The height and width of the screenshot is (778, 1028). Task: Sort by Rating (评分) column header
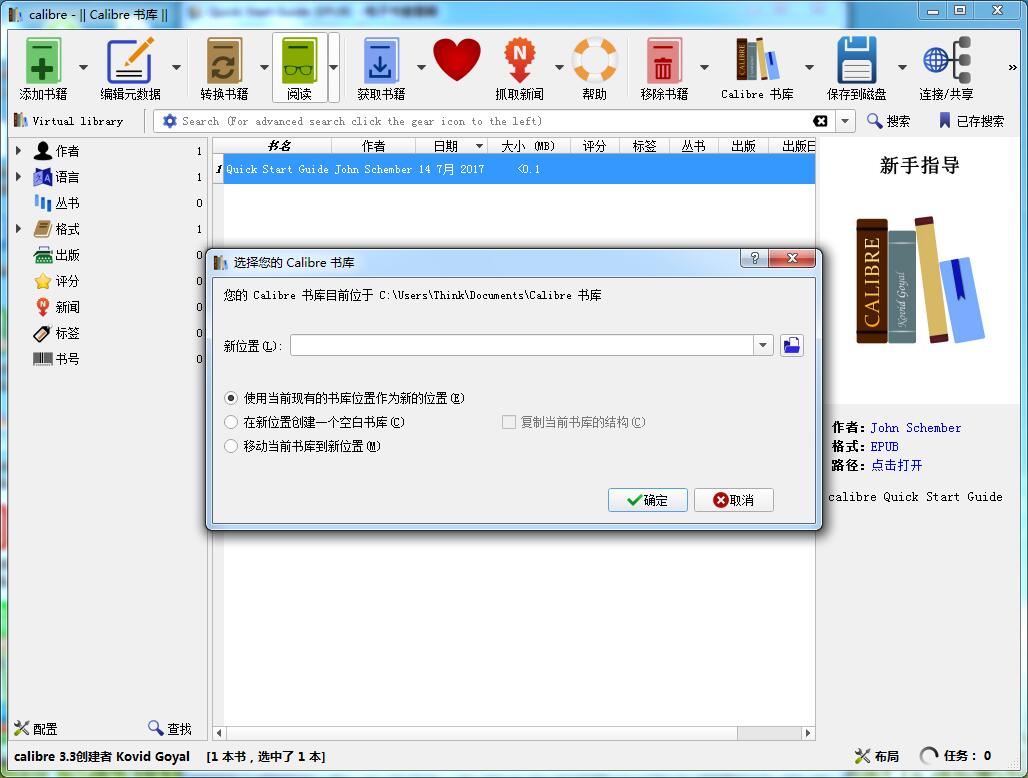595,146
